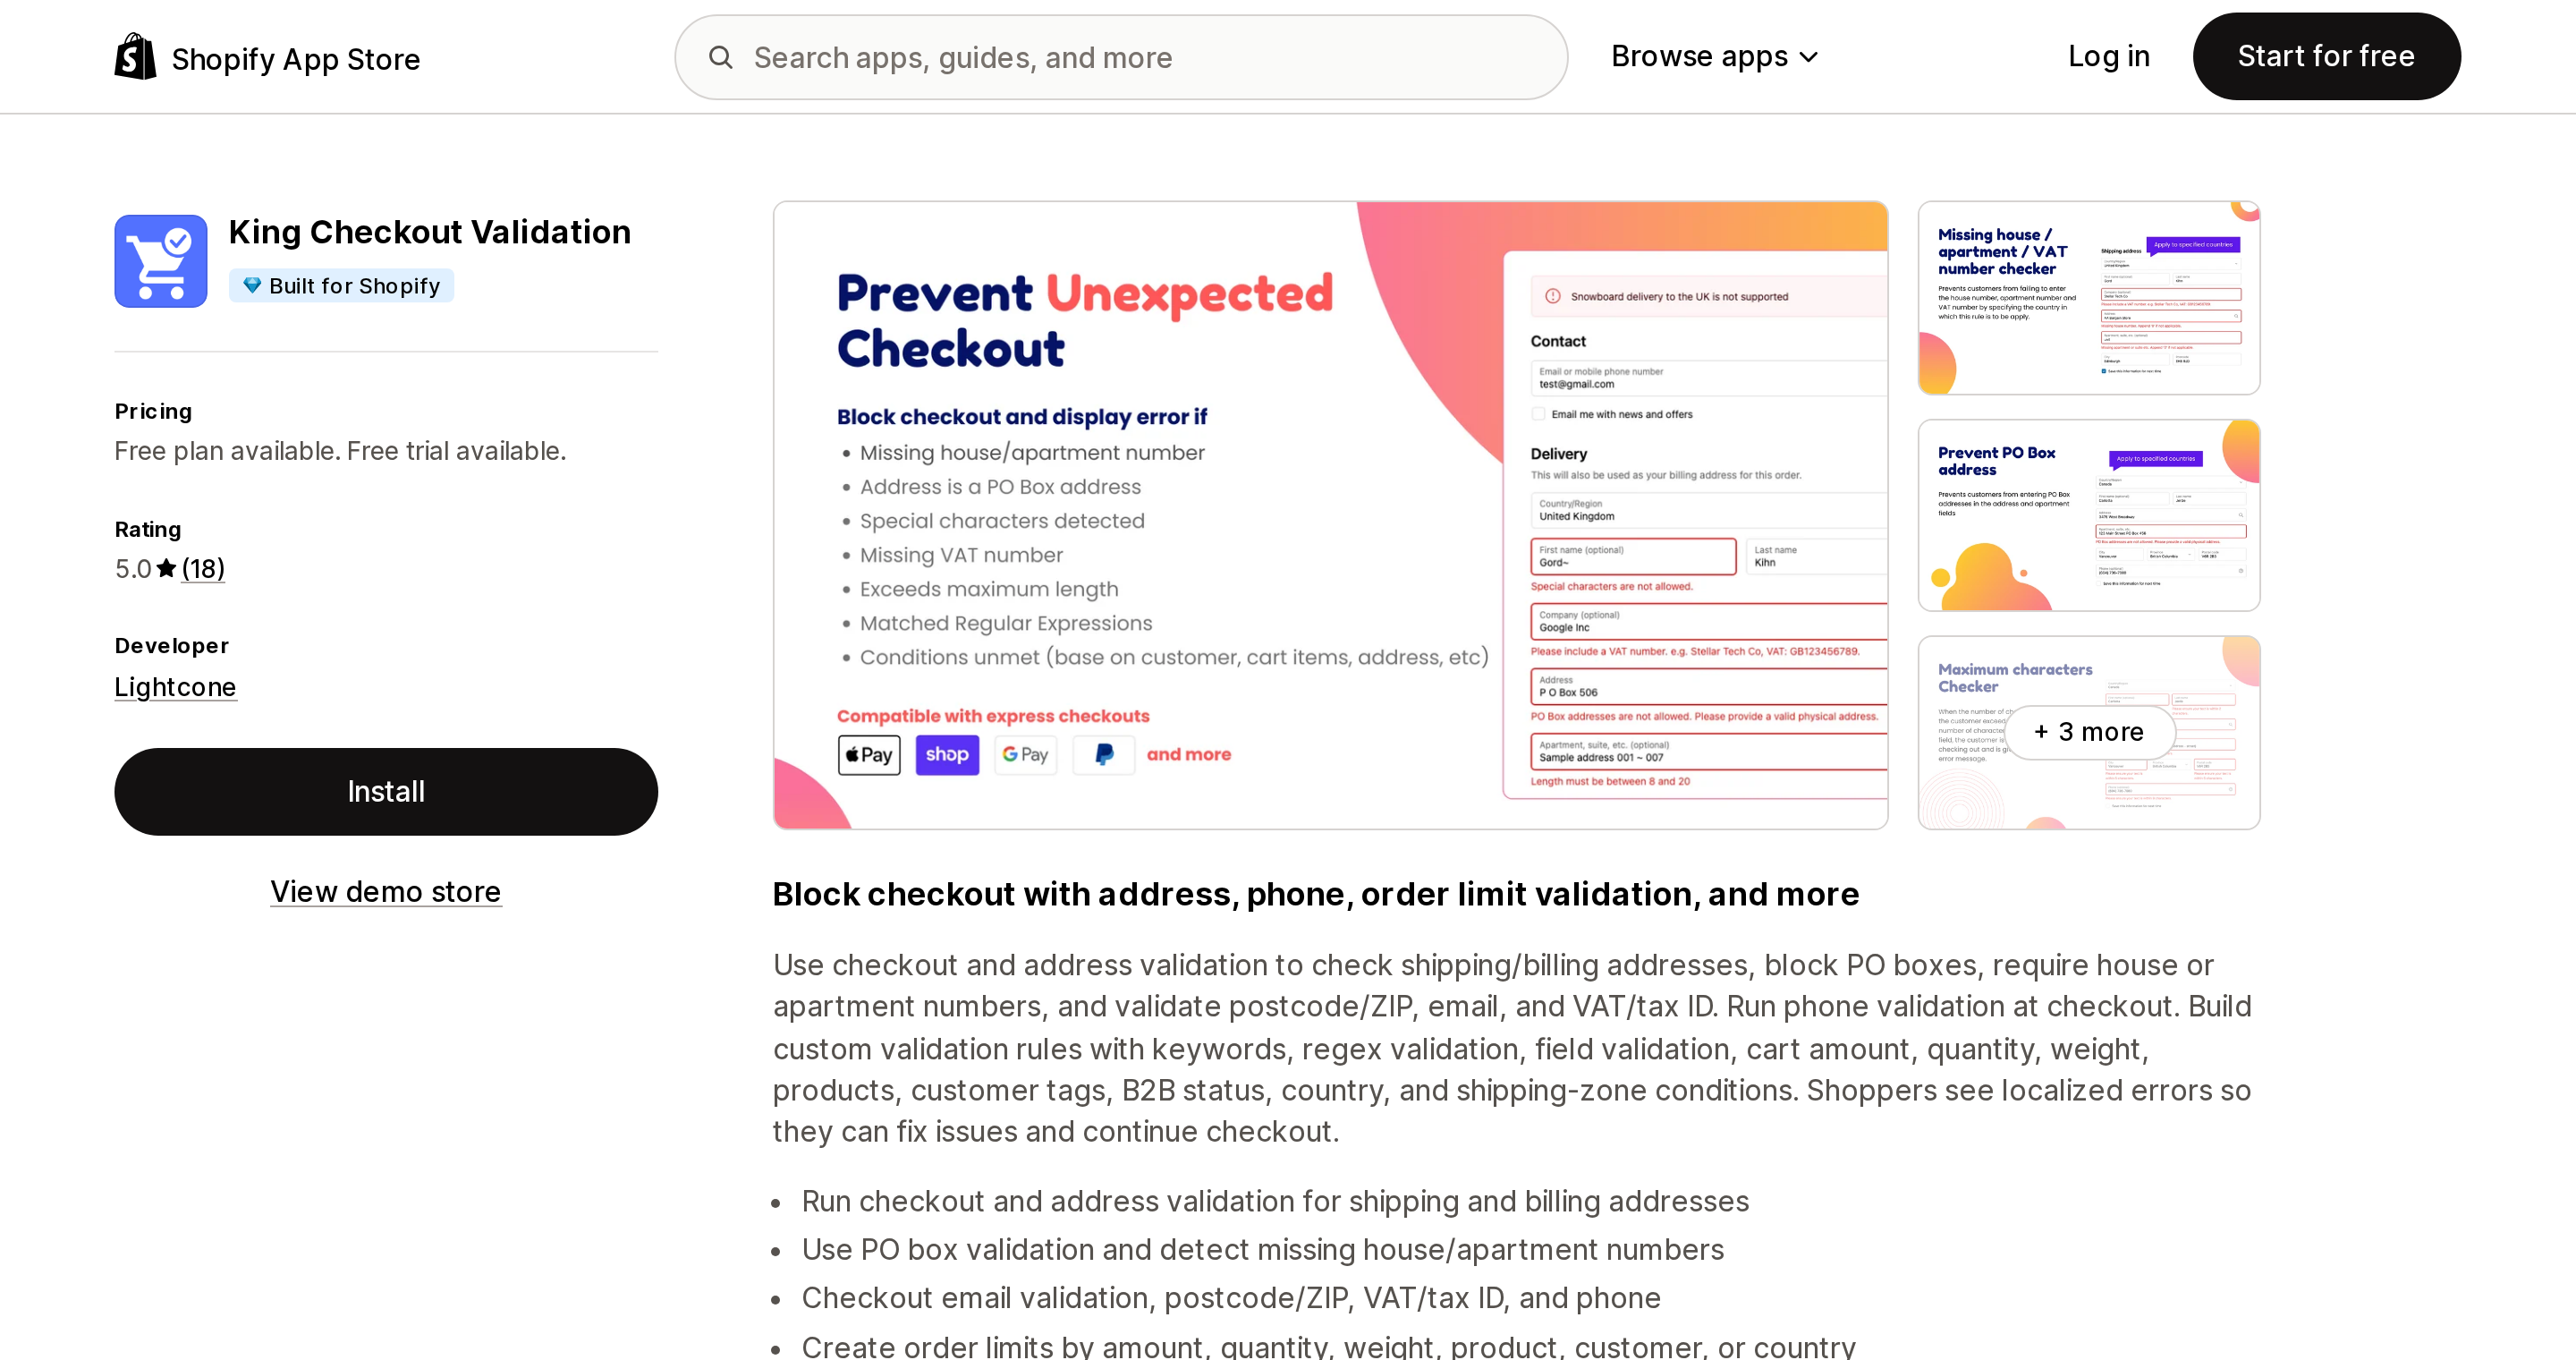Click the Apple Pay logo in the banner
This screenshot has height=1360, width=2576.
point(869,755)
